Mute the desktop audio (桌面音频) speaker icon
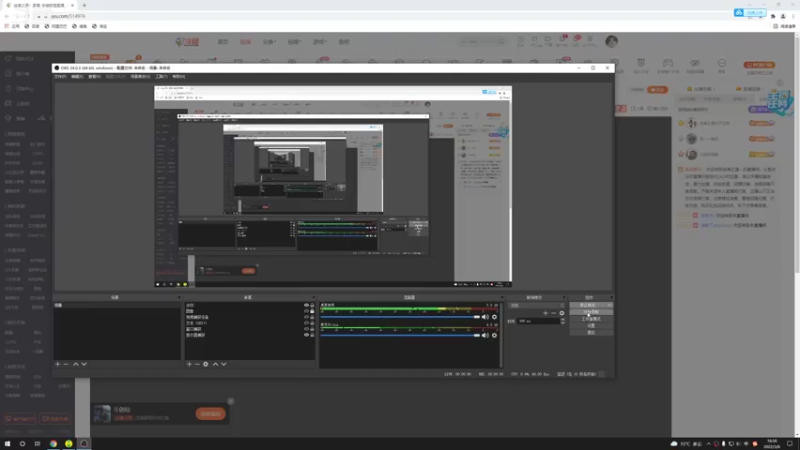 (x=485, y=317)
